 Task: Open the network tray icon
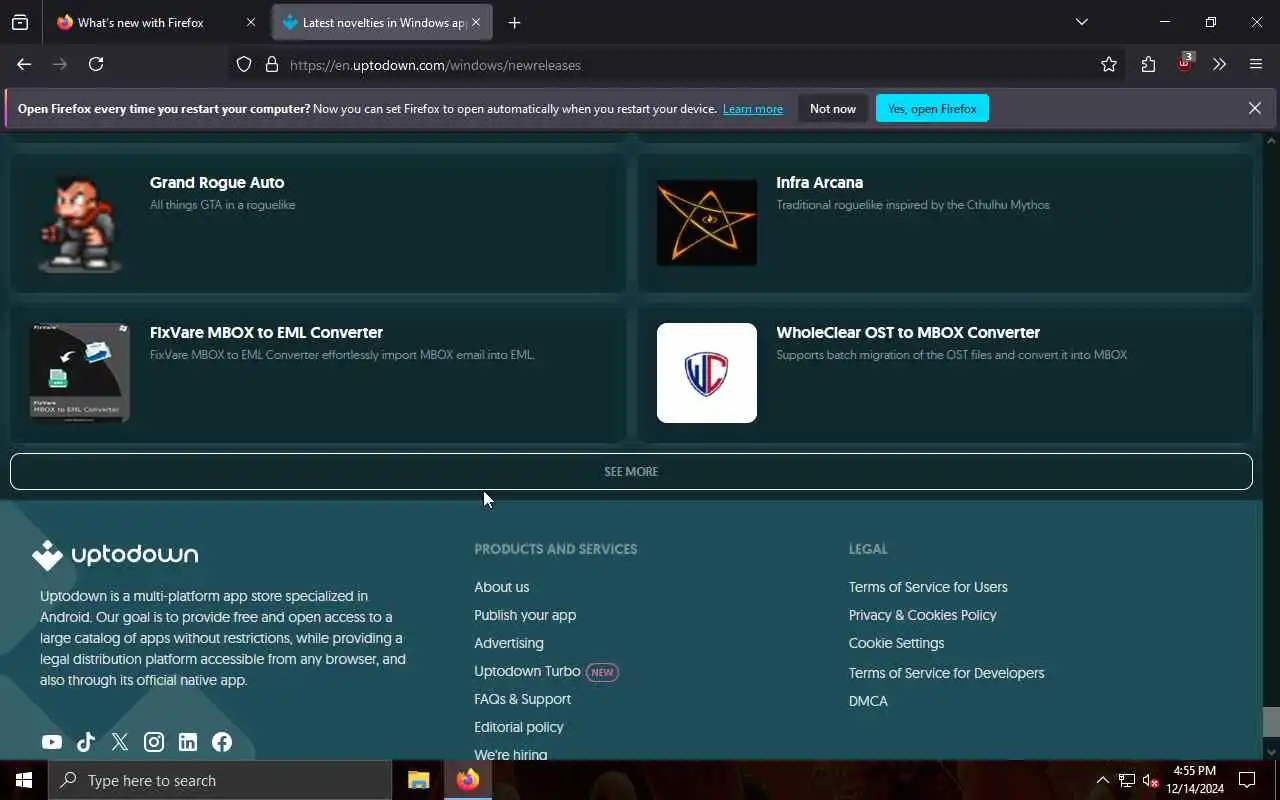[x=1127, y=780]
